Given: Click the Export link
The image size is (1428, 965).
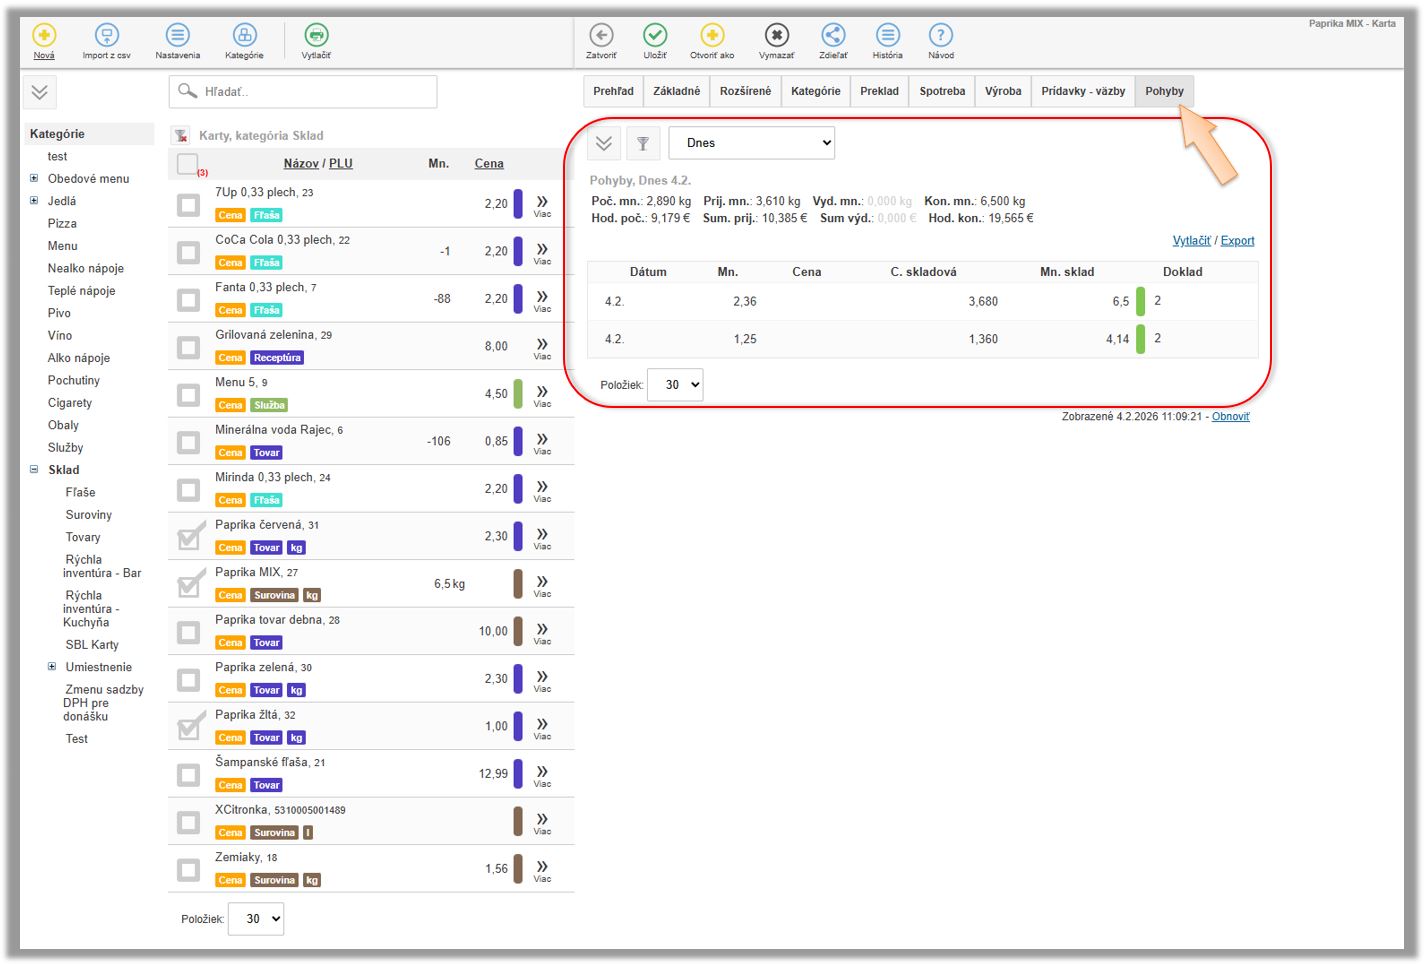Looking at the screenshot, I should [1237, 241].
